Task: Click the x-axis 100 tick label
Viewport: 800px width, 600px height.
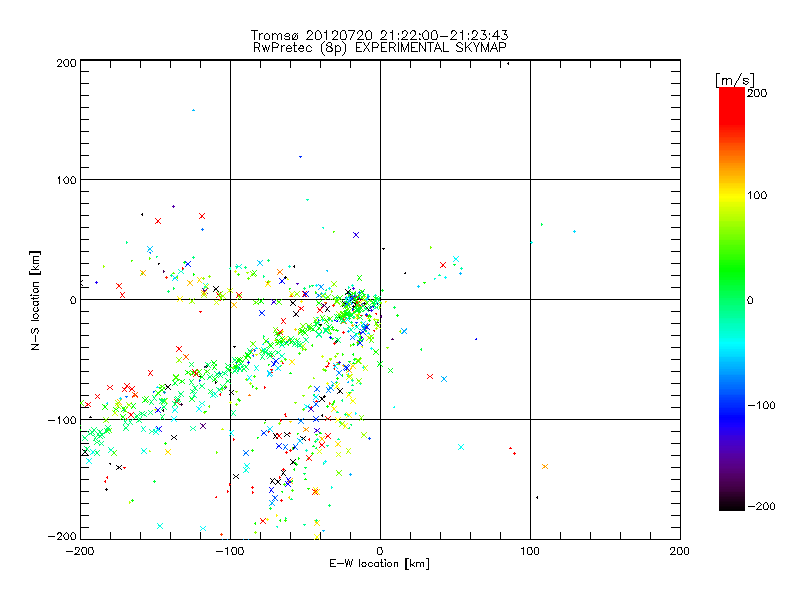Action: [530, 550]
